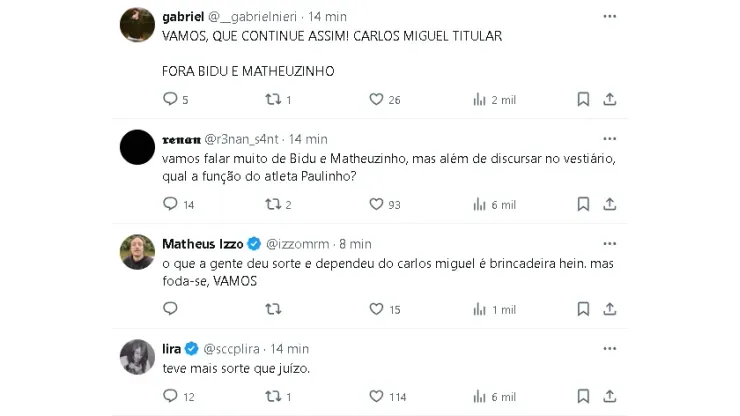
Task: Reply to lira's tweet
Action: (170, 396)
